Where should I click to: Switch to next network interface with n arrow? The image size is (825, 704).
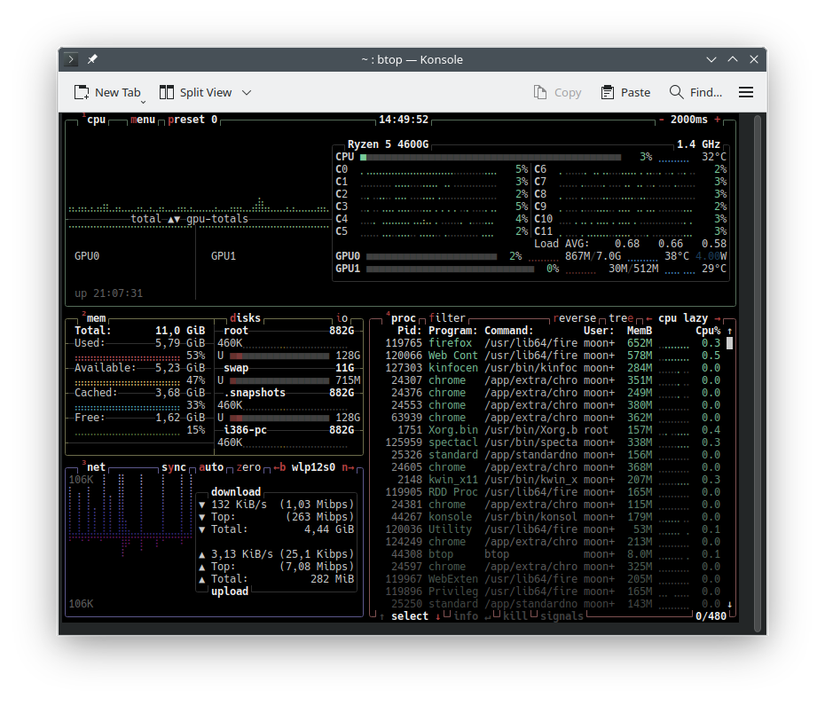pos(349,467)
